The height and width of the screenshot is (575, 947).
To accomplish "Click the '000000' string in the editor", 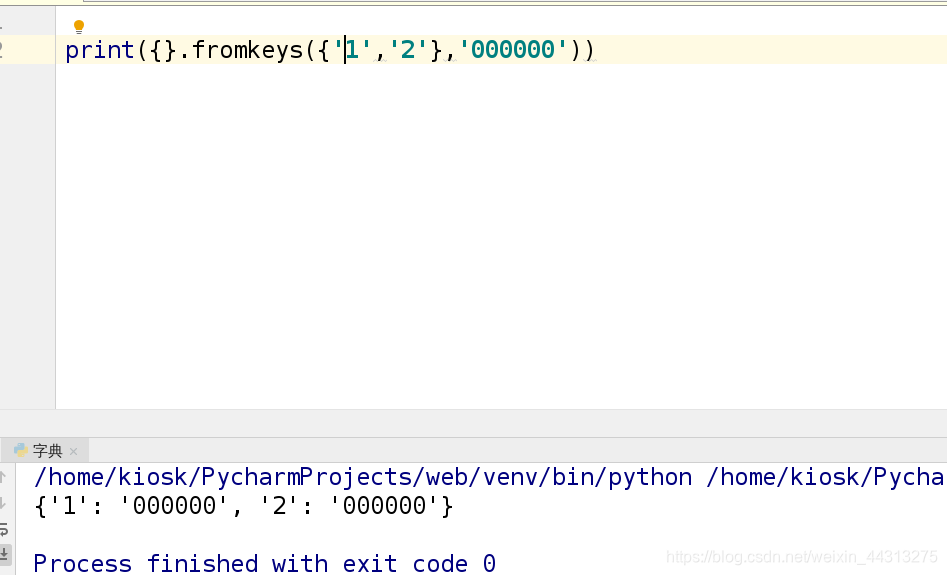I will pyautogui.click(x=513, y=50).
